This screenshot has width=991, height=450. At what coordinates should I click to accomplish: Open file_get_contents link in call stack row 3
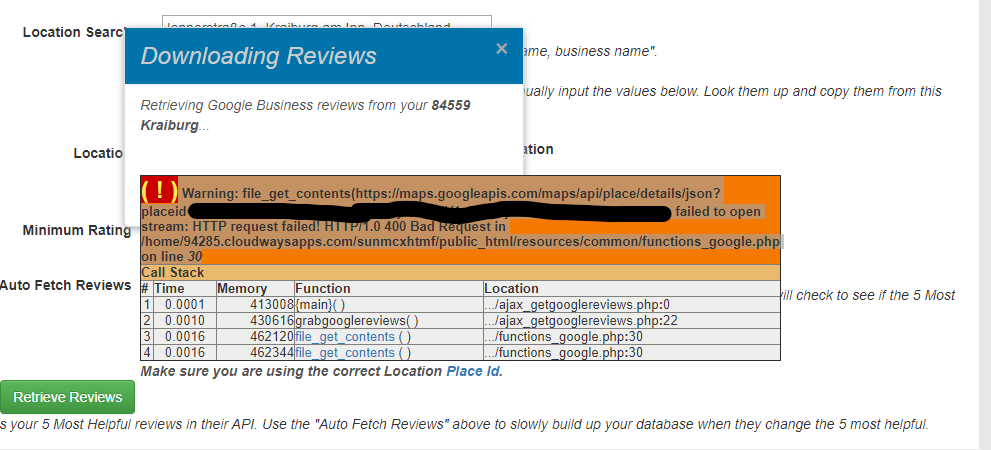pos(353,337)
